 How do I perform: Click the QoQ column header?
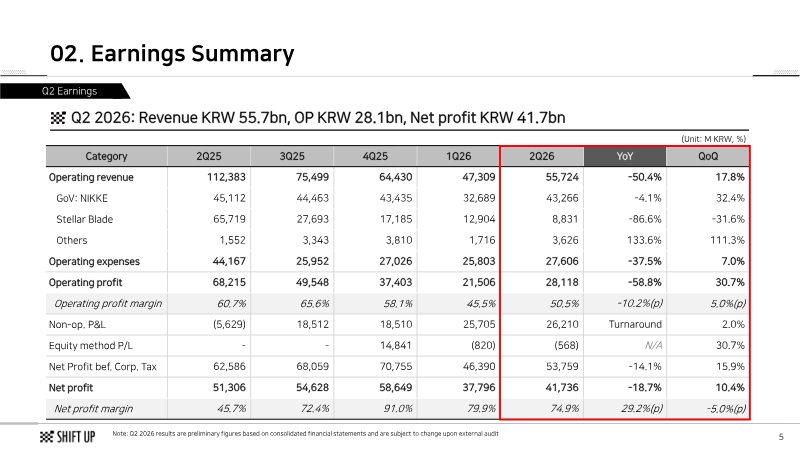pos(708,156)
